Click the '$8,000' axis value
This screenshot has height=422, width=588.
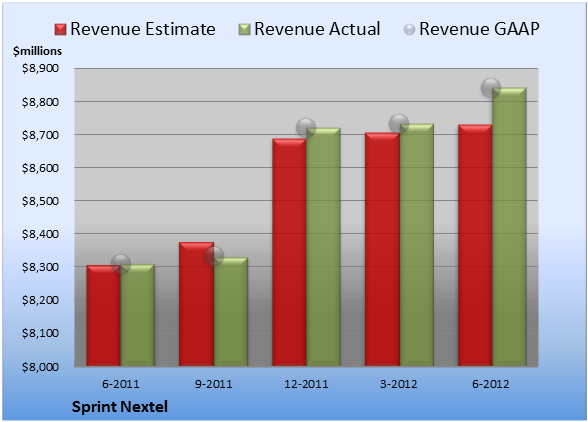(x=40, y=366)
